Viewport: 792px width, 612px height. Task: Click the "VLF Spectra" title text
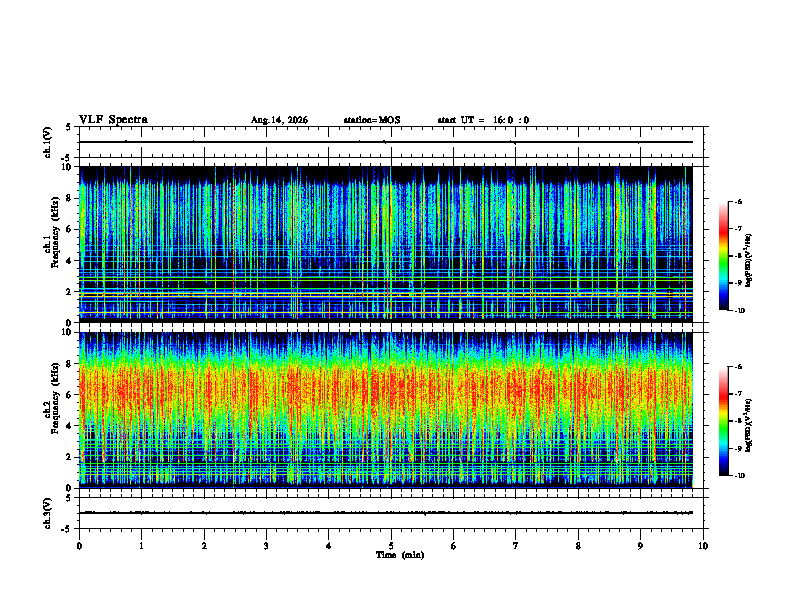pos(113,120)
